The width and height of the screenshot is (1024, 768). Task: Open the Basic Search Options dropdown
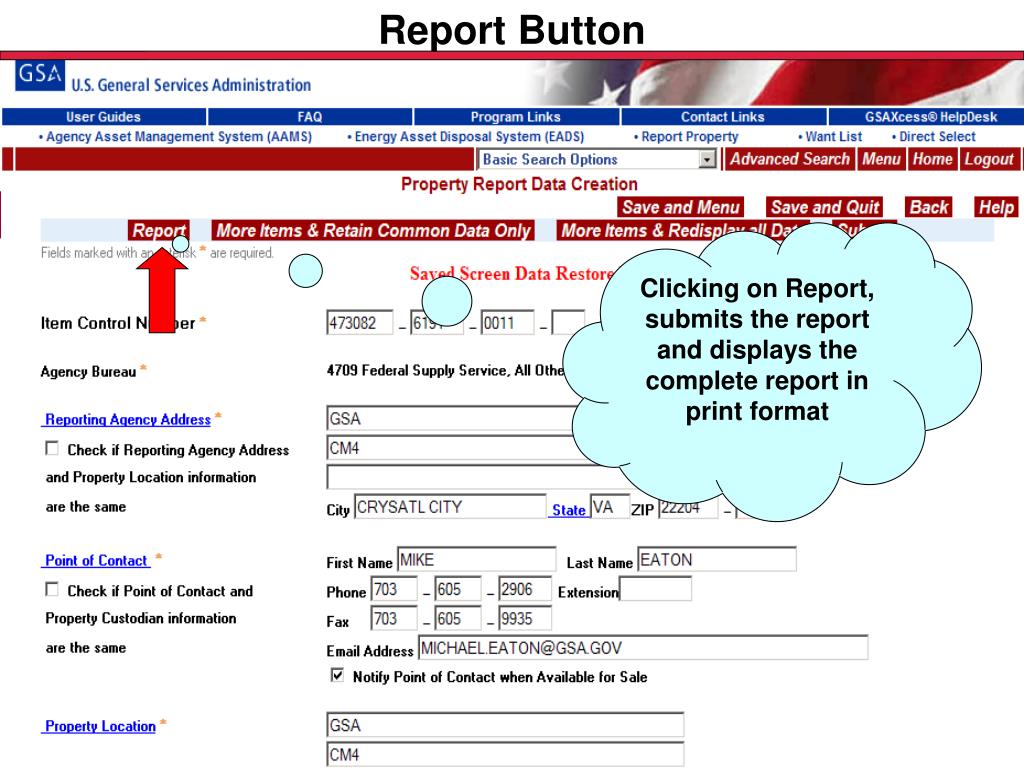(597, 159)
